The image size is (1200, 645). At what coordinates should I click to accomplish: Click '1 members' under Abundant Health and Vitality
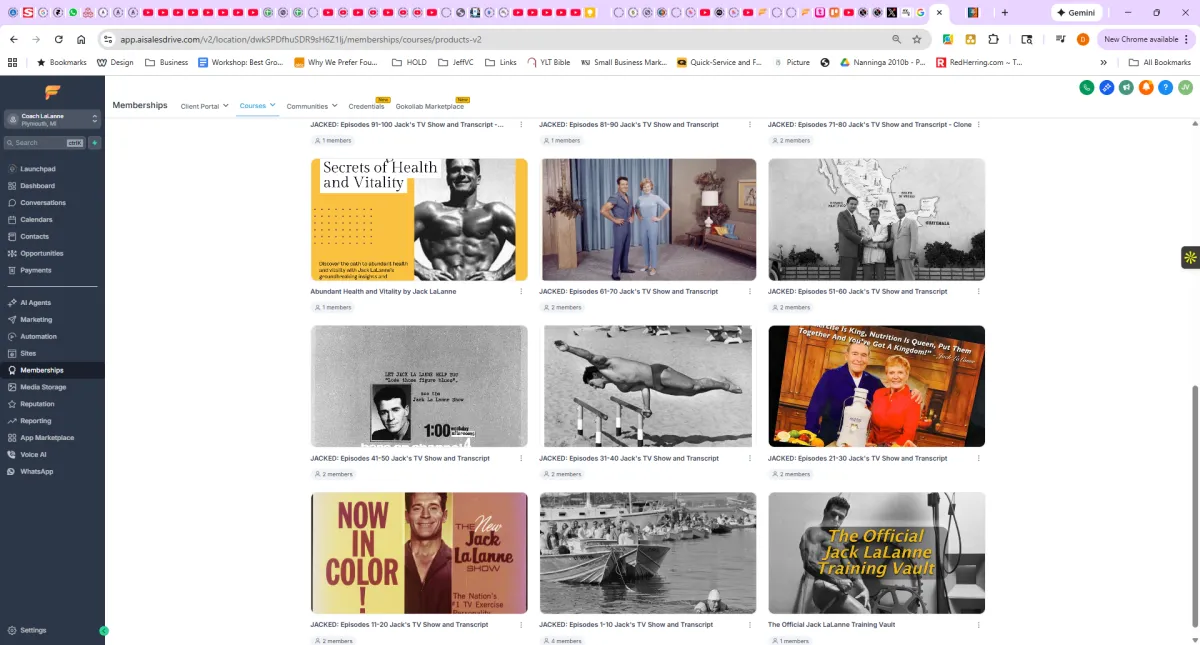[x=333, y=308]
